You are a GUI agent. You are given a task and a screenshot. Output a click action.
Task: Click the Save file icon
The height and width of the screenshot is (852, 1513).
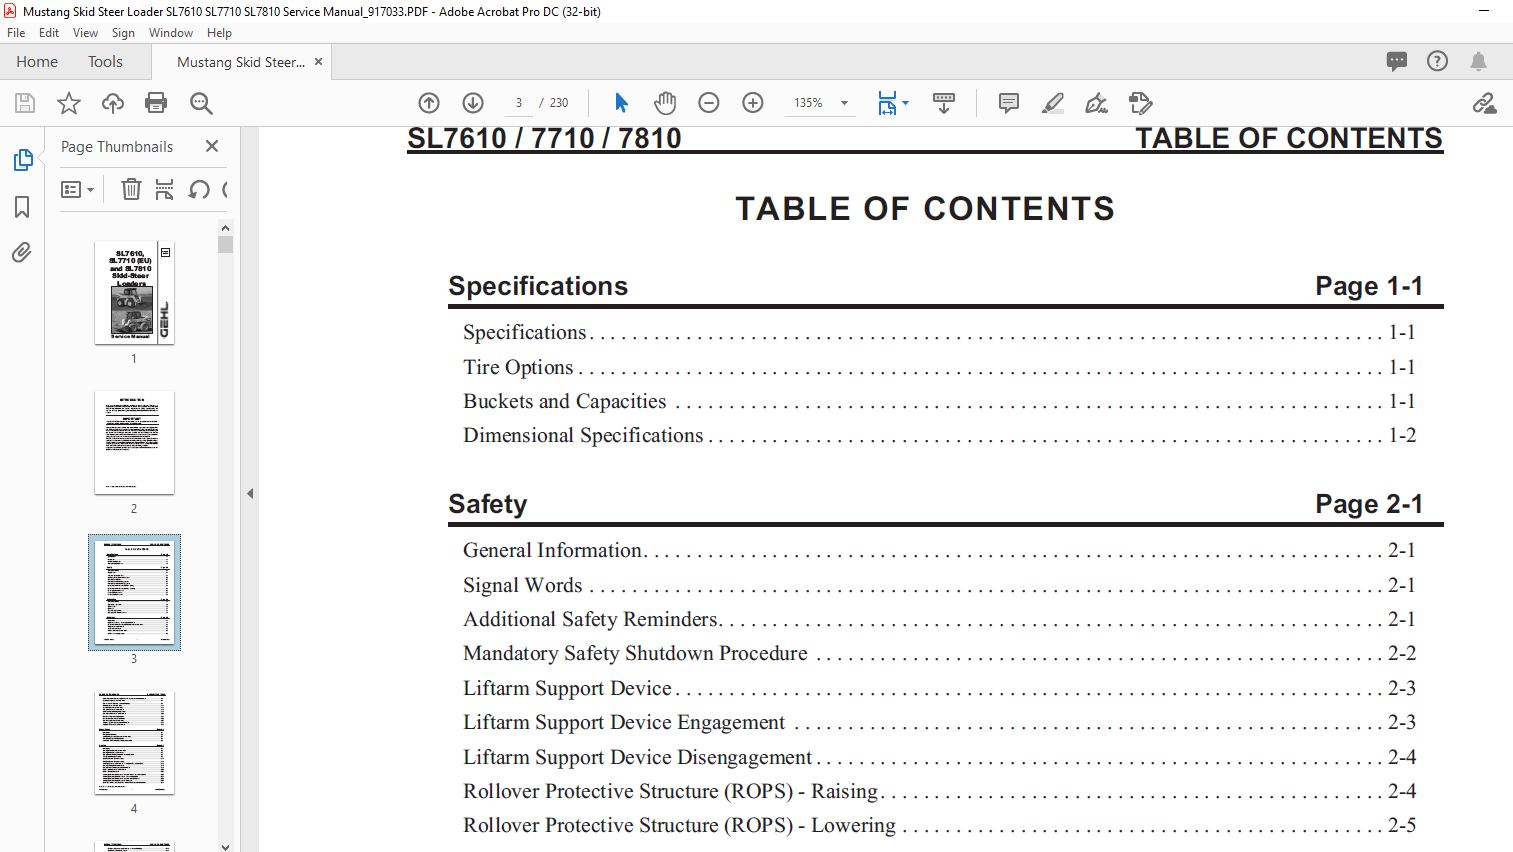[x=25, y=103]
